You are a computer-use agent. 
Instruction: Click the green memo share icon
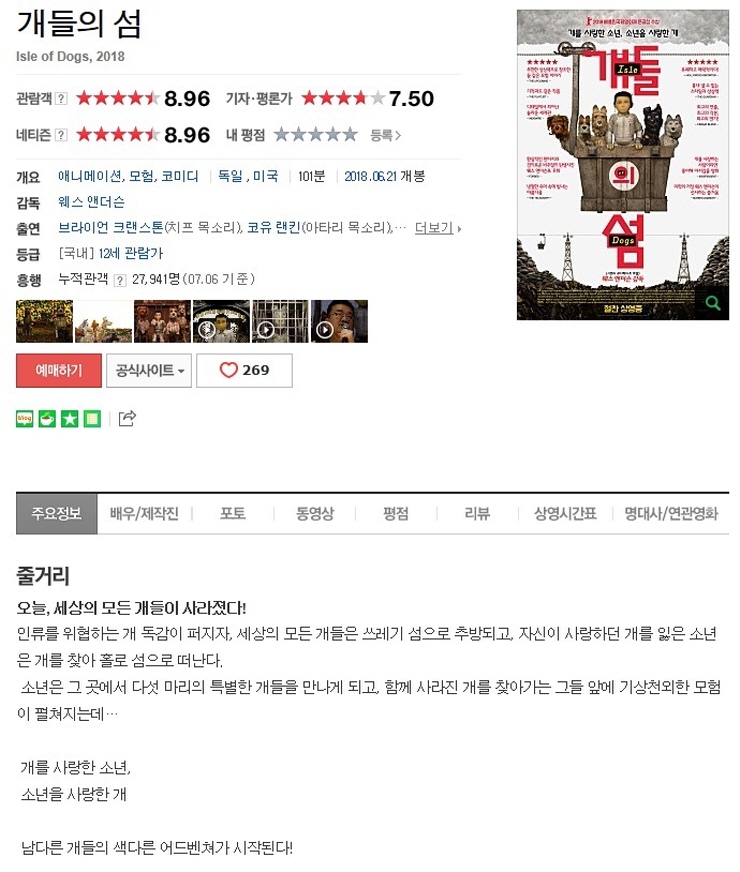tap(92, 418)
